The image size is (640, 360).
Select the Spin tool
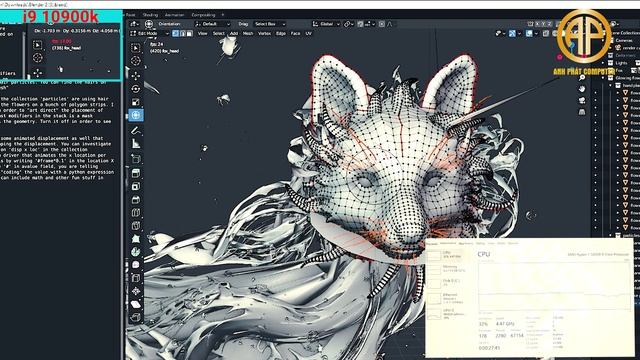[x=136, y=252]
